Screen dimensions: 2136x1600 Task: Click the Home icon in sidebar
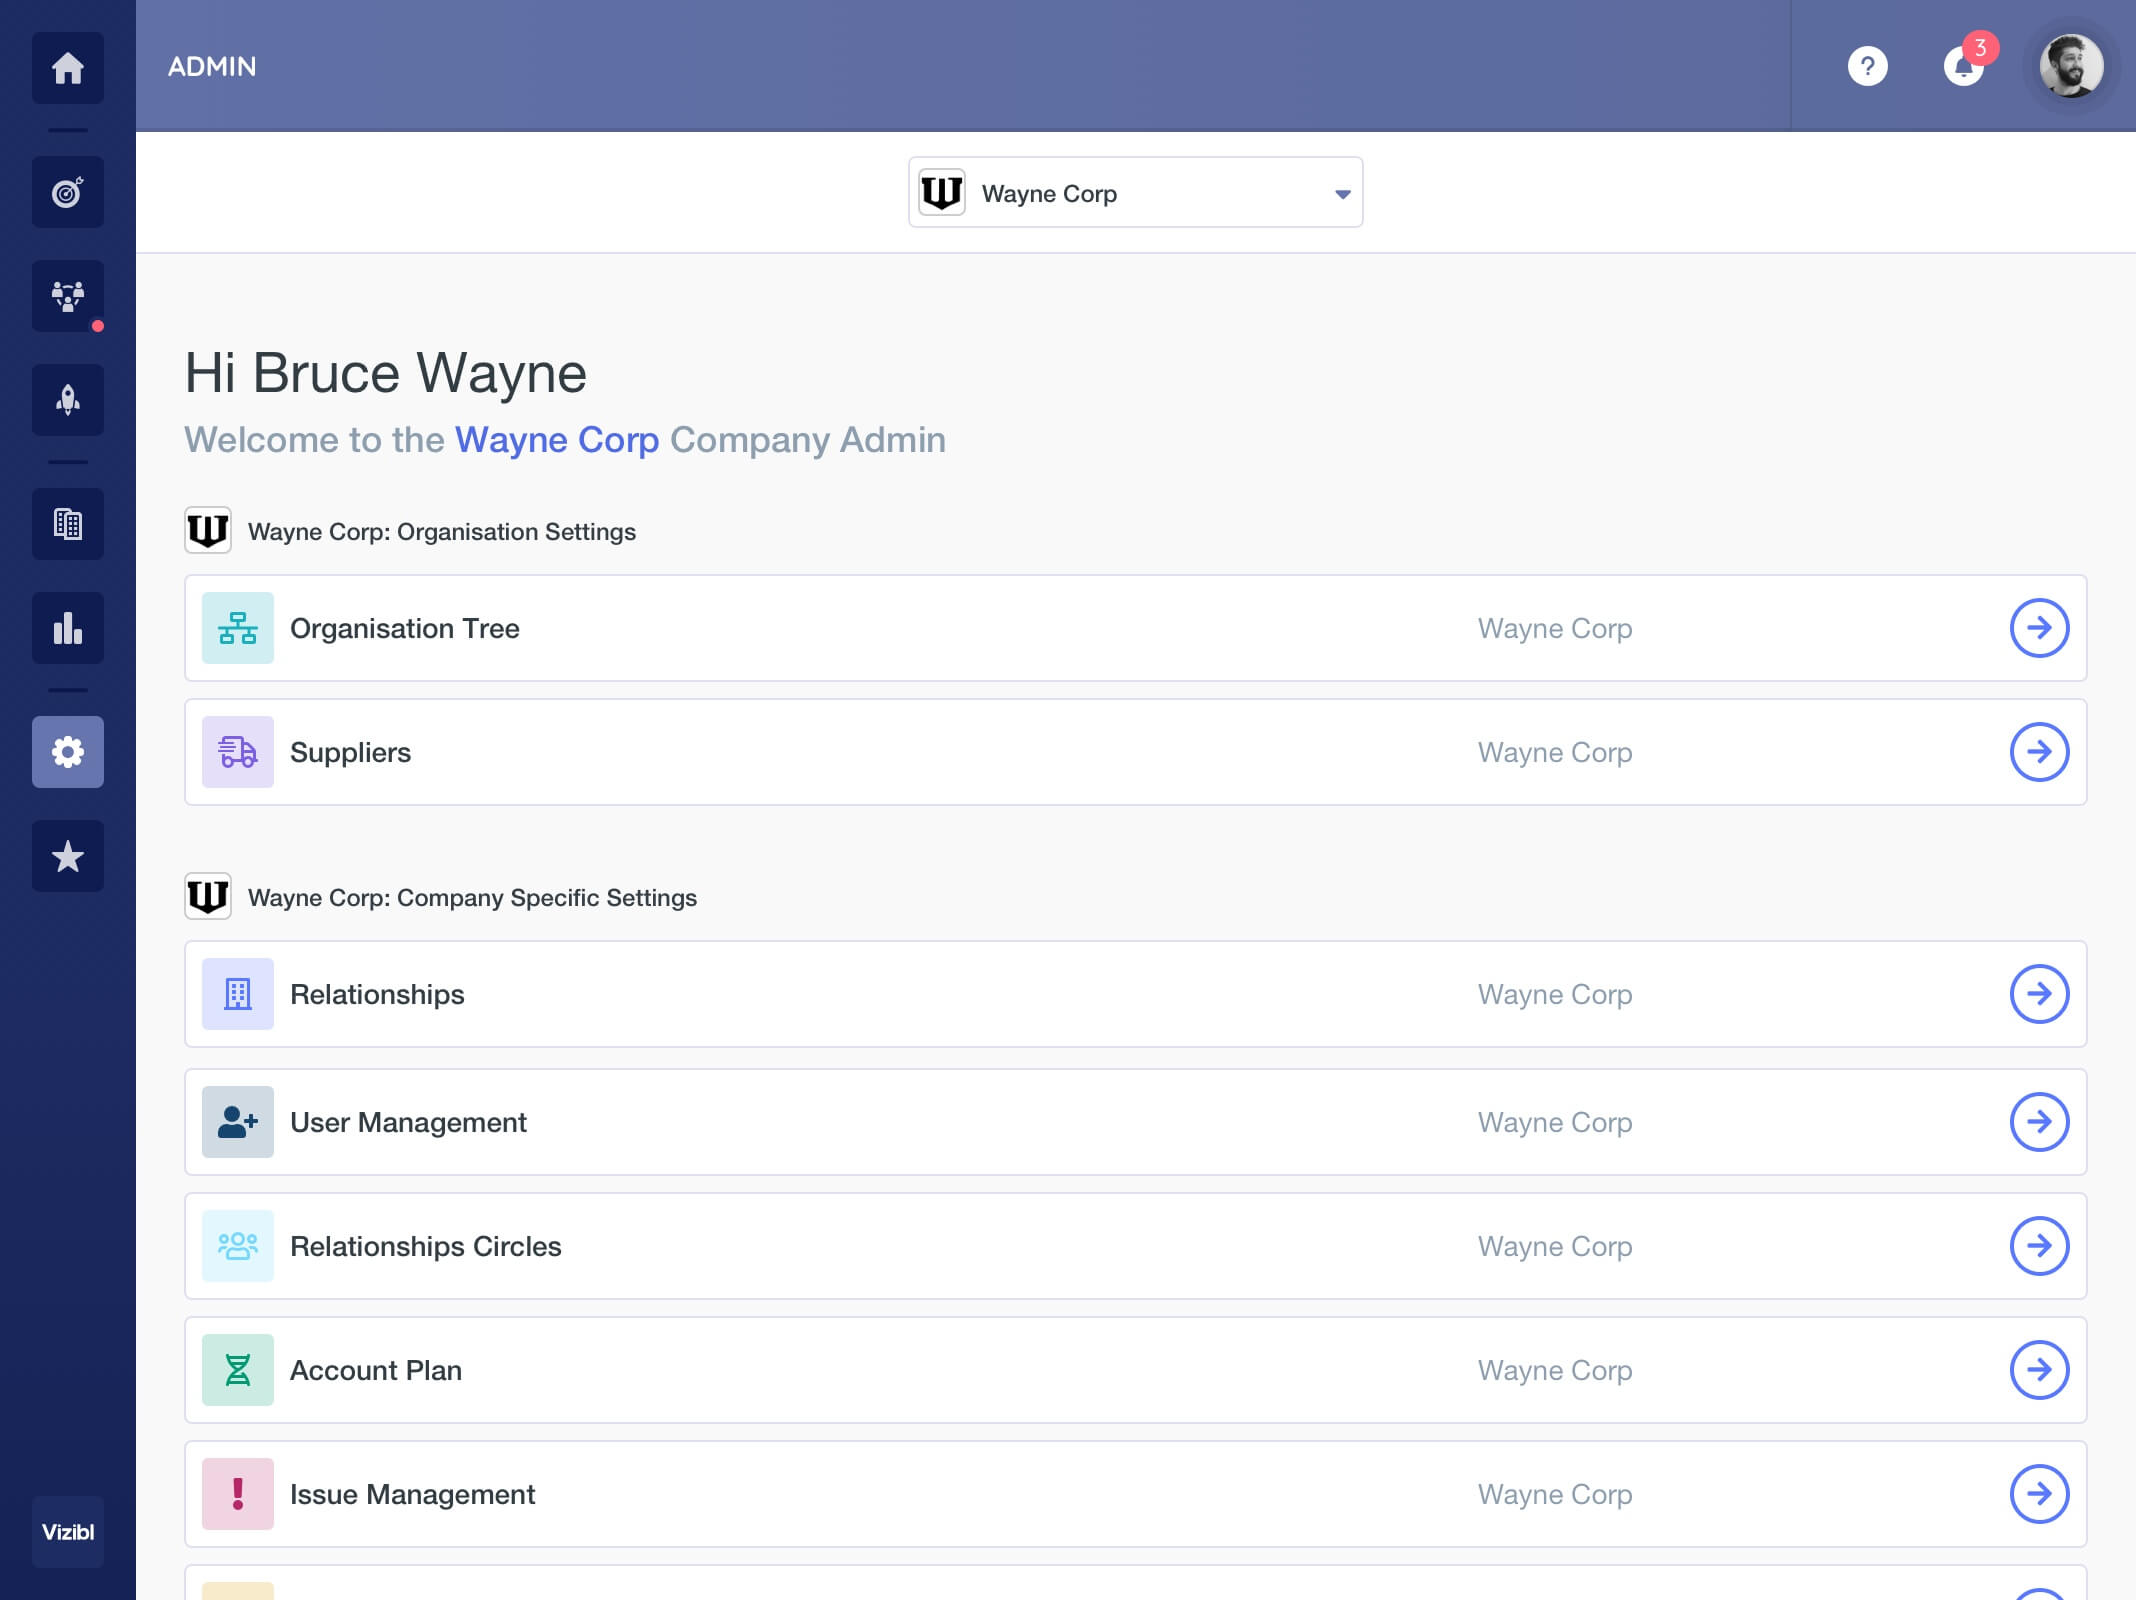tap(67, 68)
